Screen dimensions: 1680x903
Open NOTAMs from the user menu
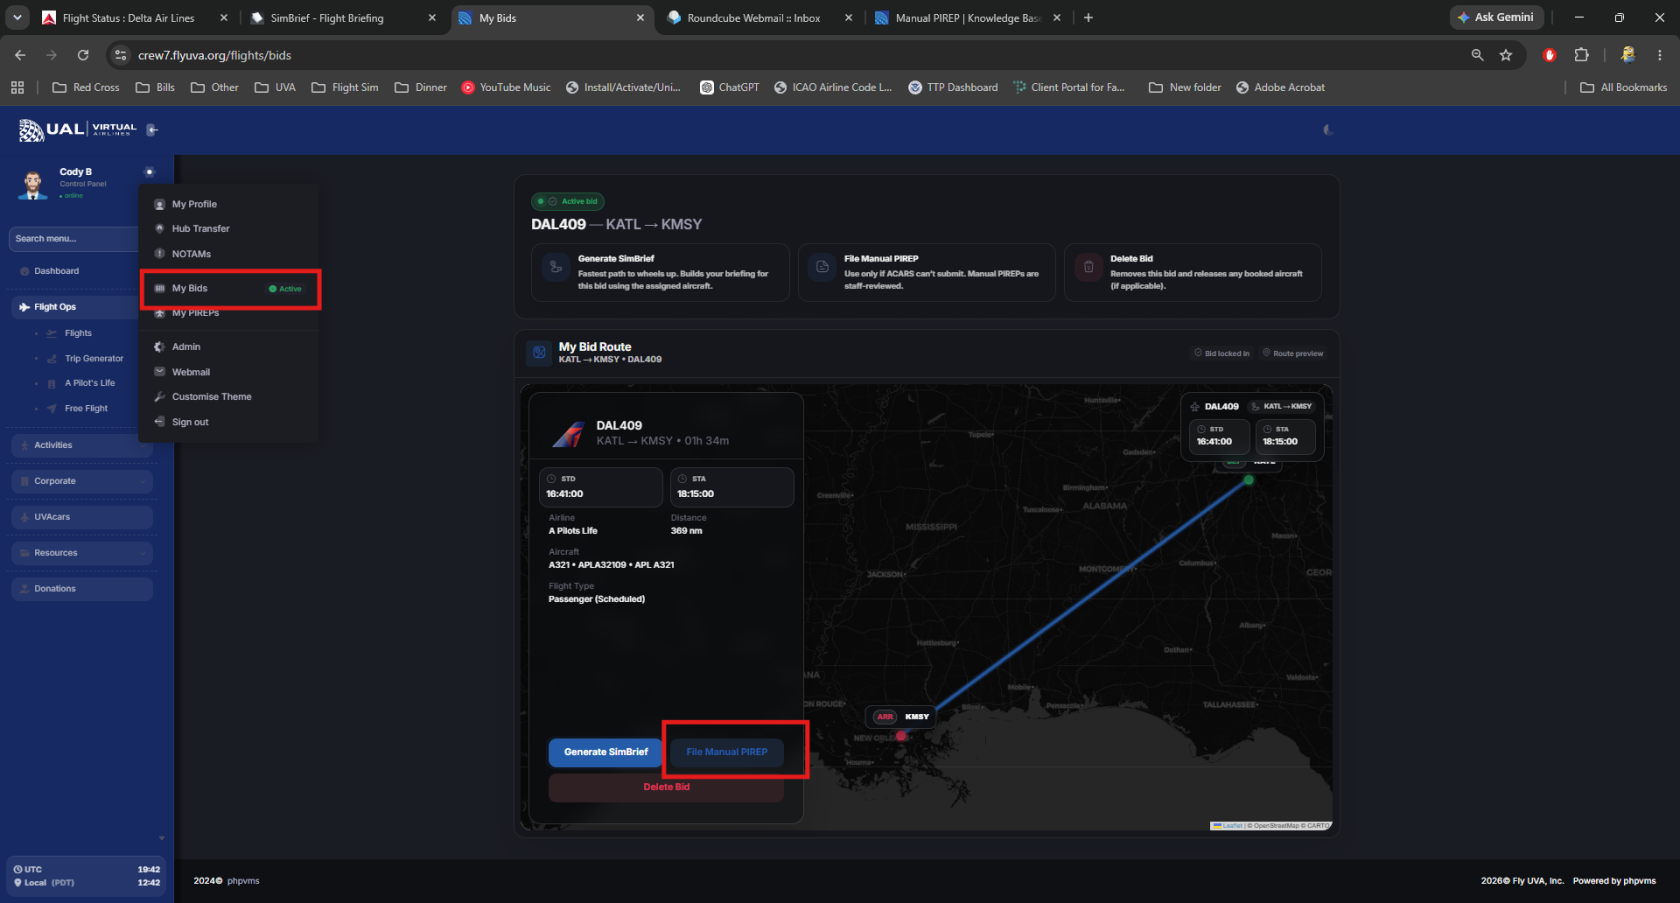191,254
